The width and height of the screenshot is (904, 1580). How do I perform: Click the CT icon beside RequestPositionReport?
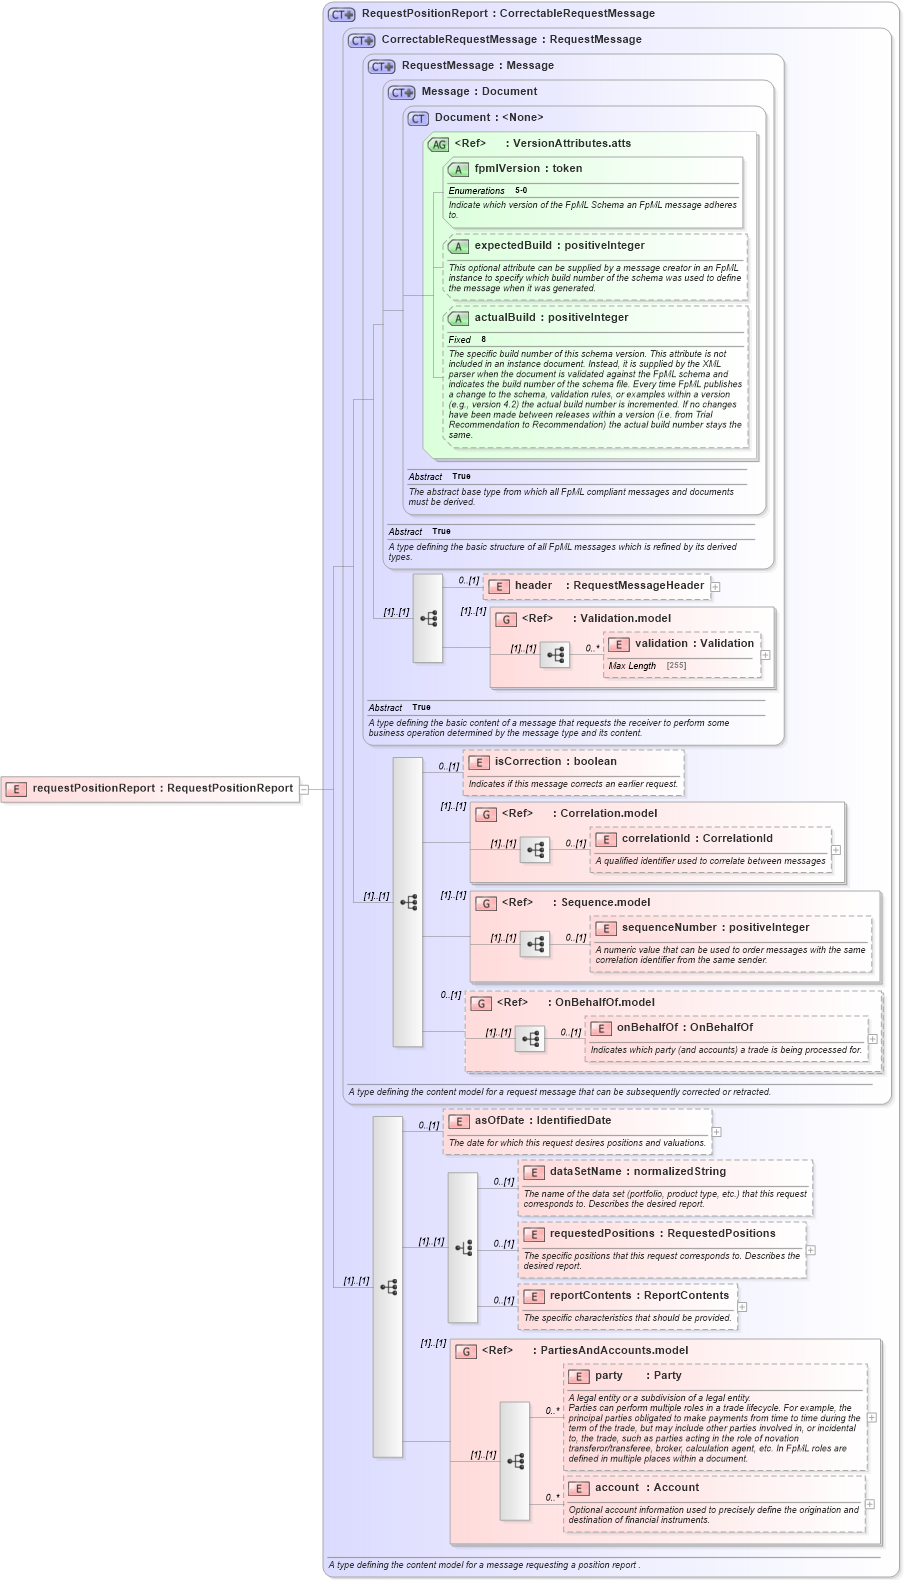[x=342, y=15]
